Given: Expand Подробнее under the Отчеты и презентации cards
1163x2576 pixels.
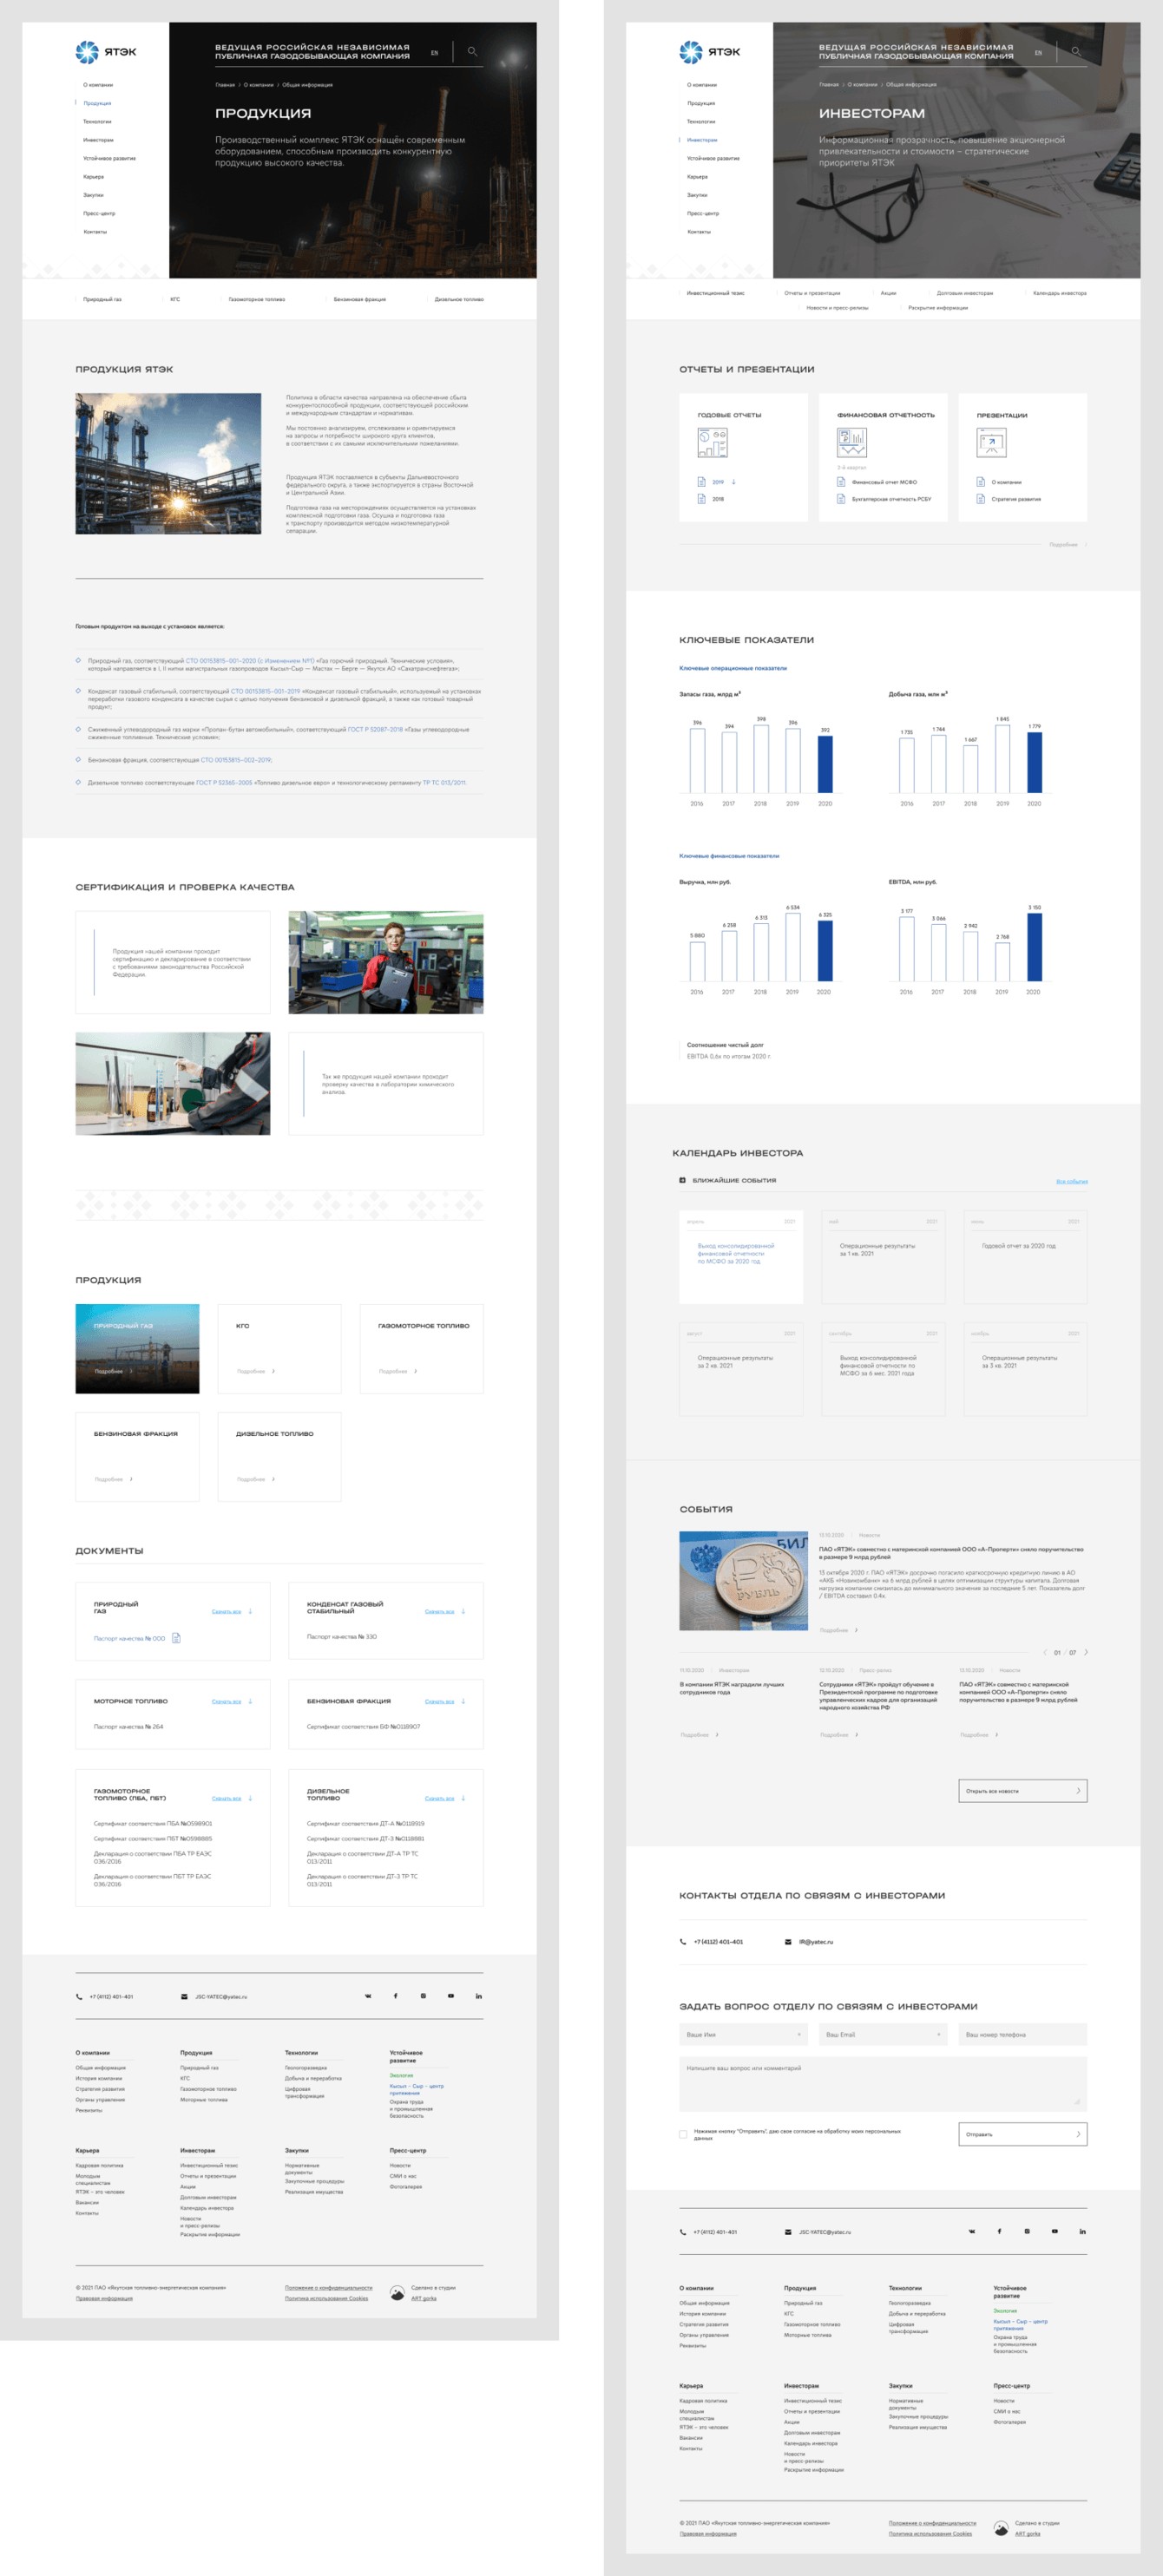Looking at the screenshot, I should 1068,545.
